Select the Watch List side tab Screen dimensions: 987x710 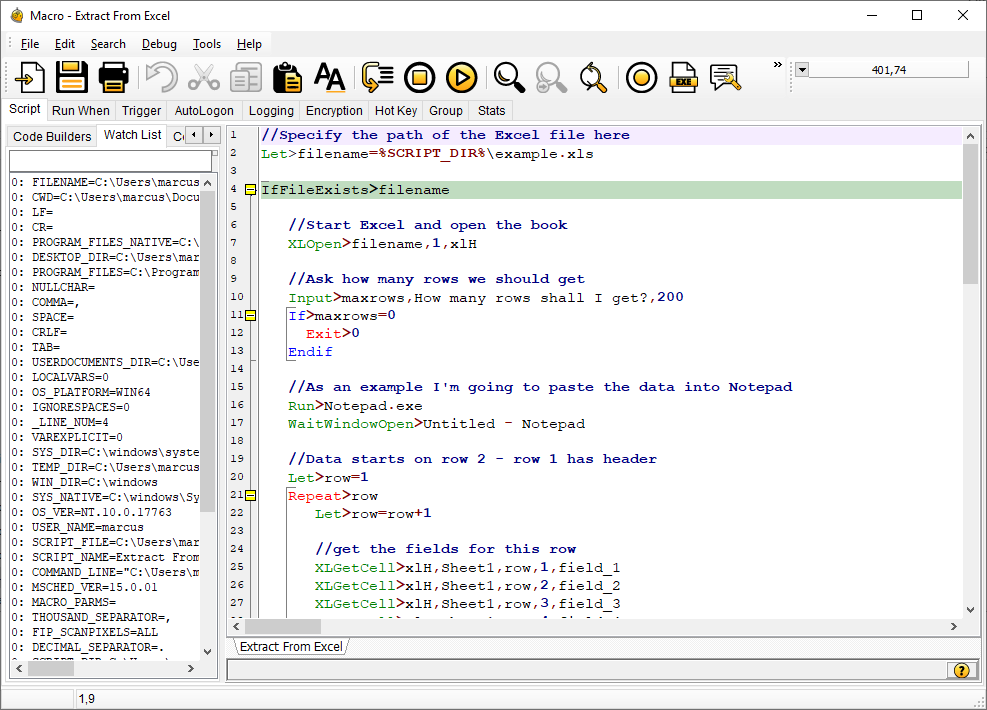(x=132, y=135)
